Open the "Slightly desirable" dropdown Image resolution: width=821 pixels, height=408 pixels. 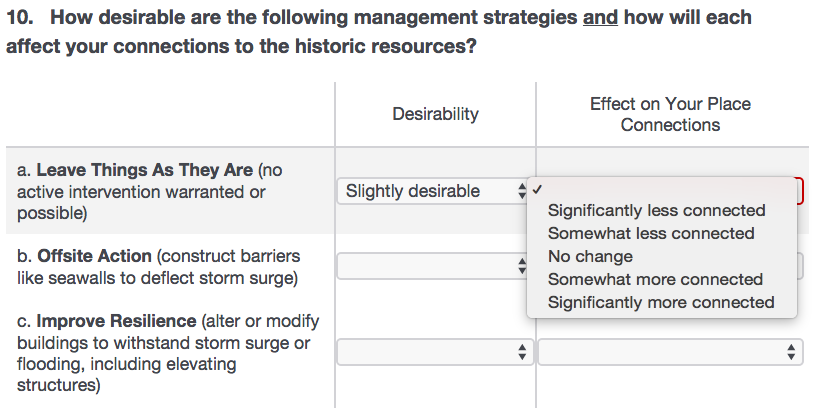click(434, 191)
